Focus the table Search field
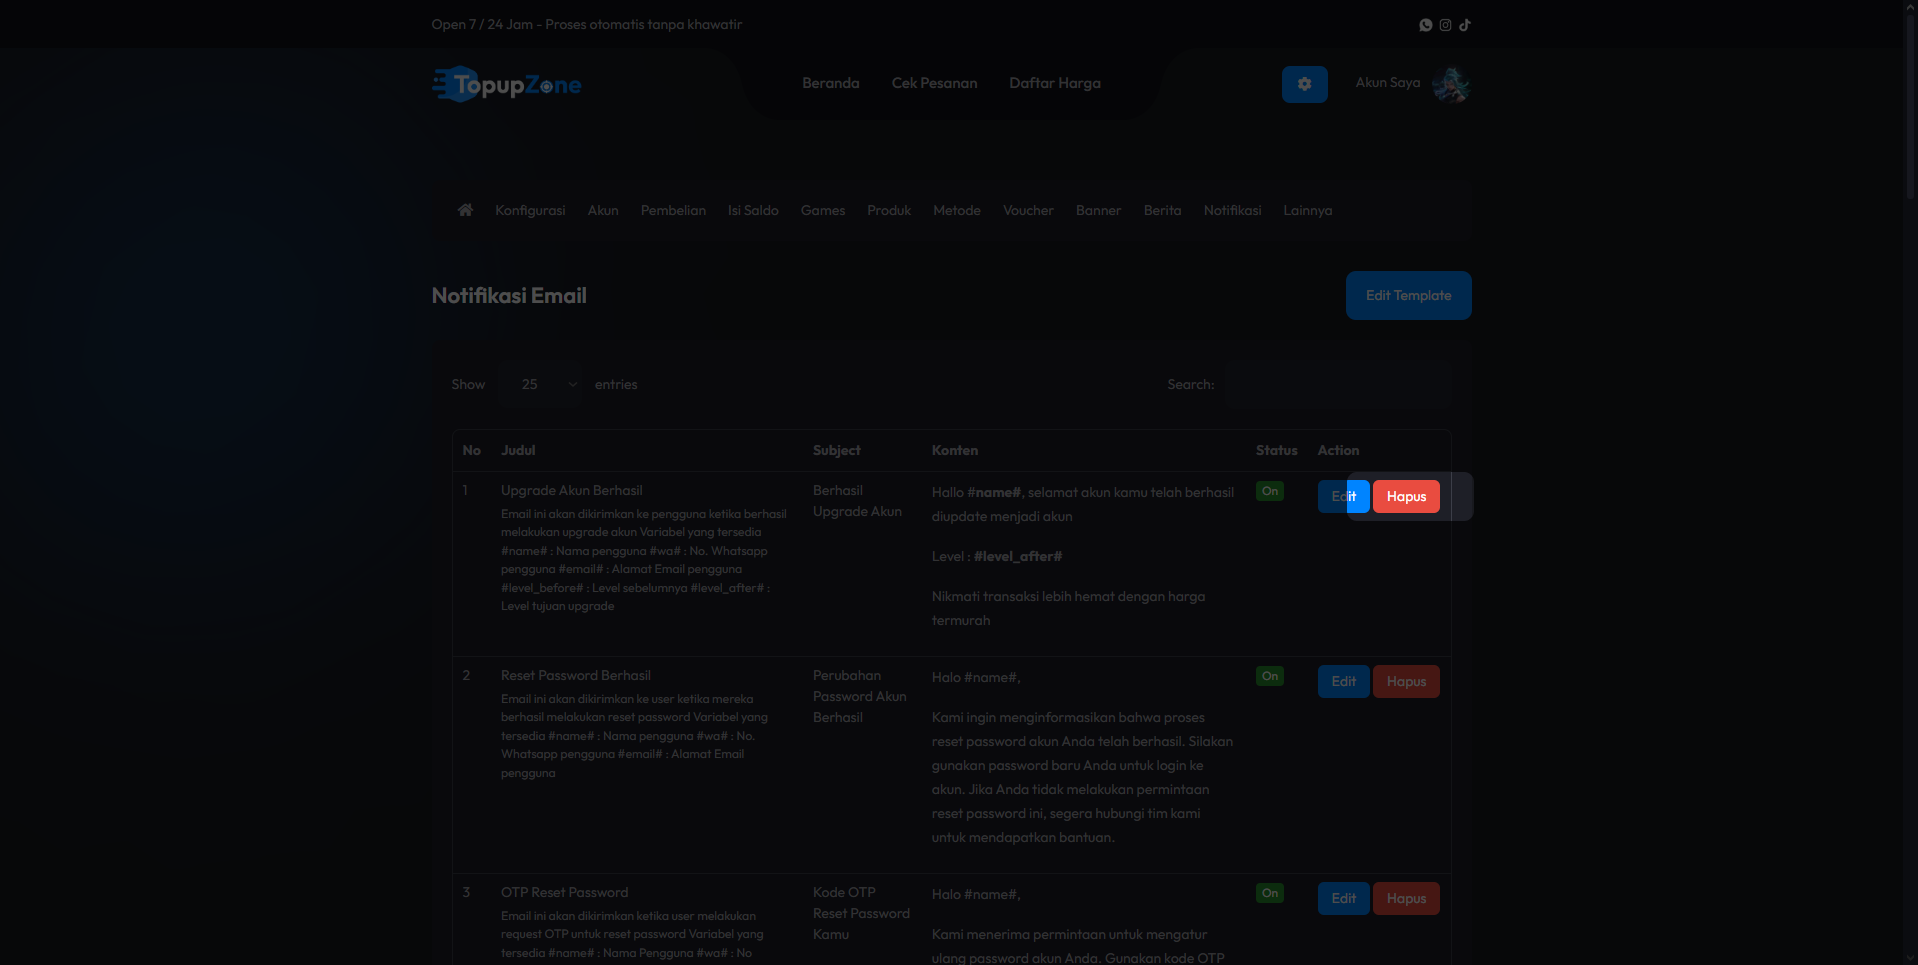This screenshot has width=1918, height=965. point(1338,384)
